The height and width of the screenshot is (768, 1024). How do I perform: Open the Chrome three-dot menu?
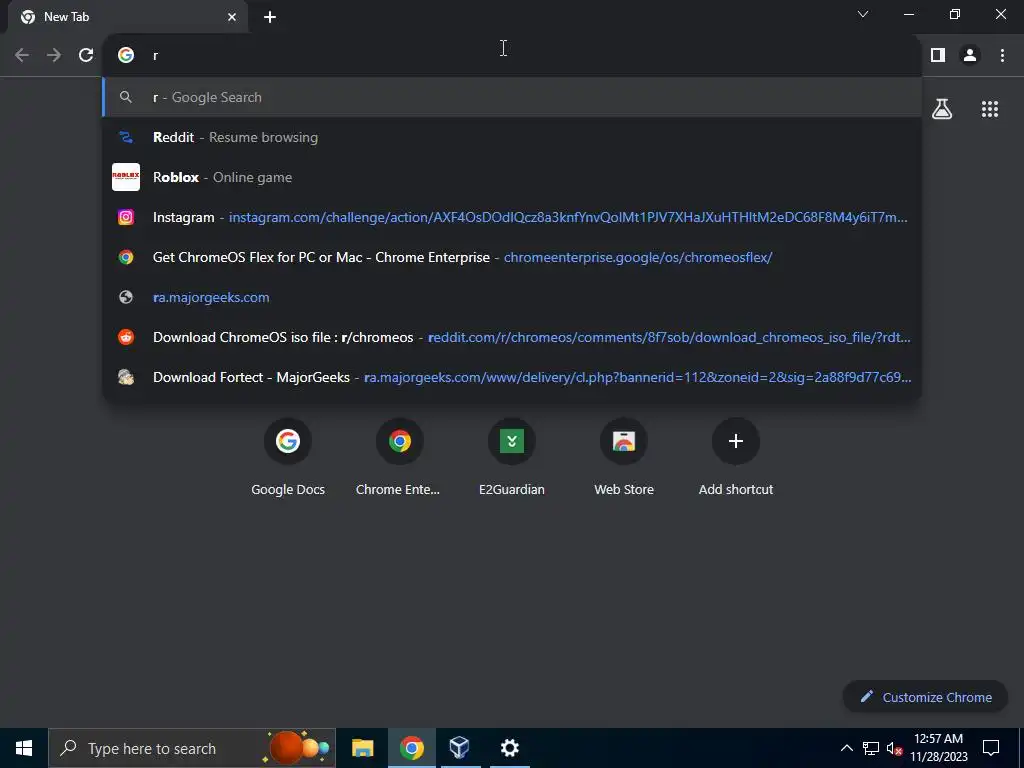(1002, 56)
